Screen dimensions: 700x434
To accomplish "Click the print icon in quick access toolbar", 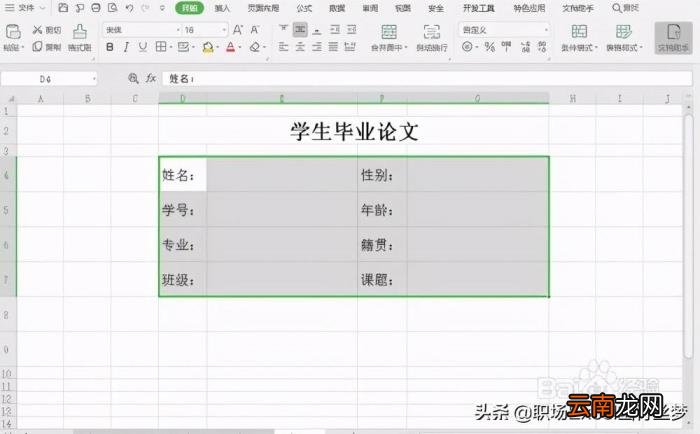I will (96, 8).
